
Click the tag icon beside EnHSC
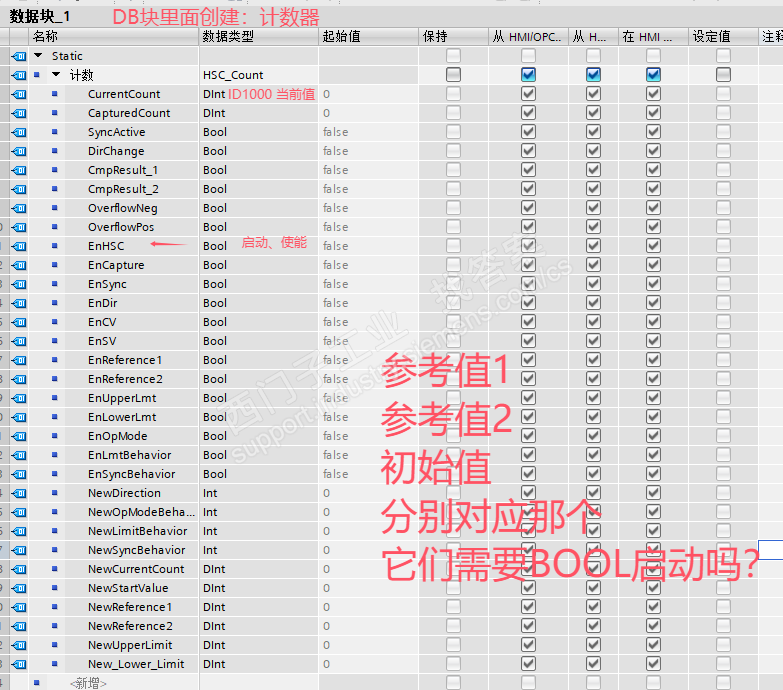[x=19, y=246]
